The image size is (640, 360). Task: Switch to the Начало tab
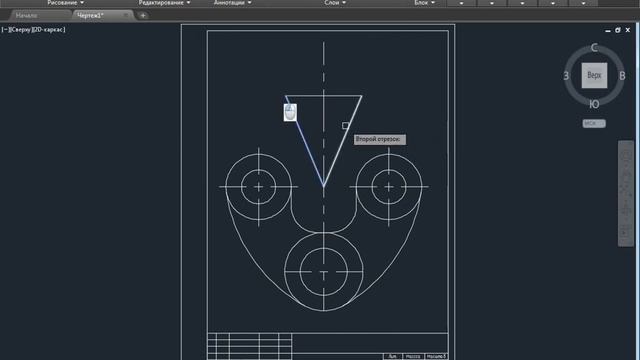pos(27,16)
